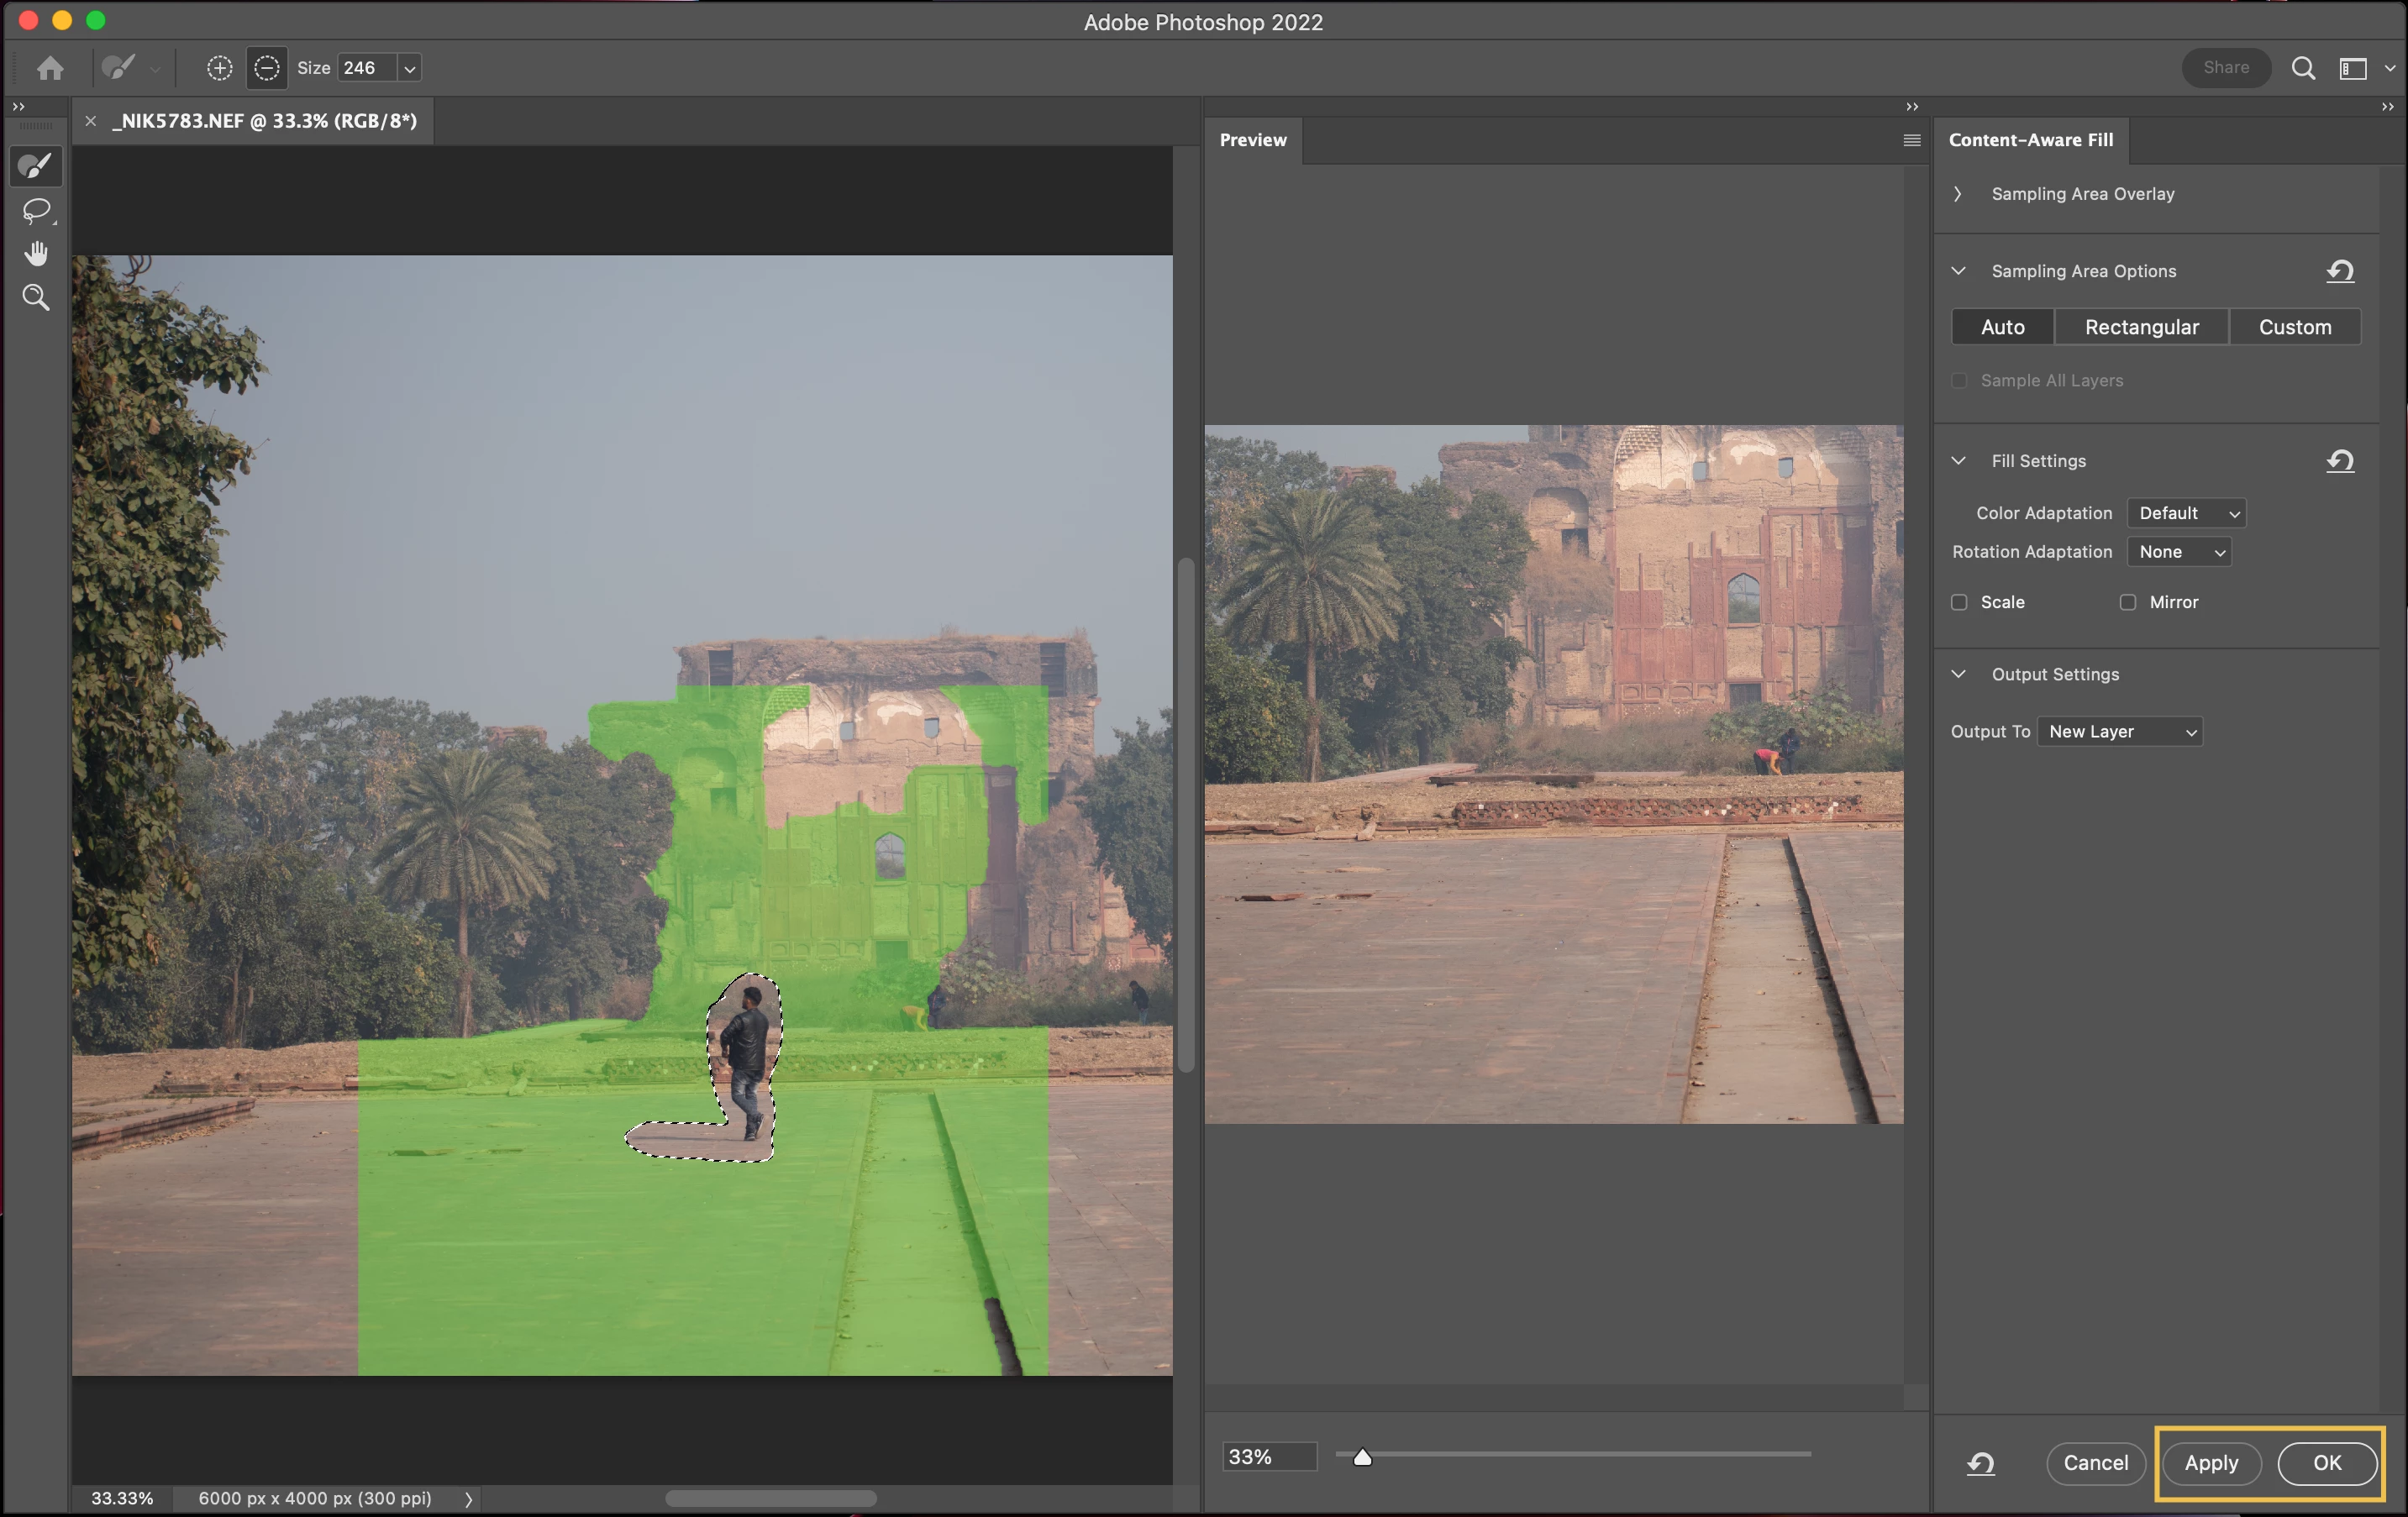Click the Apply button

[x=2210, y=1463]
